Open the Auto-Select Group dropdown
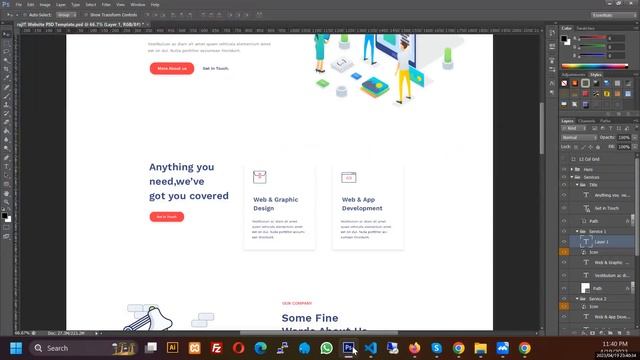The image size is (640, 360). pyautogui.click(x=66, y=15)
